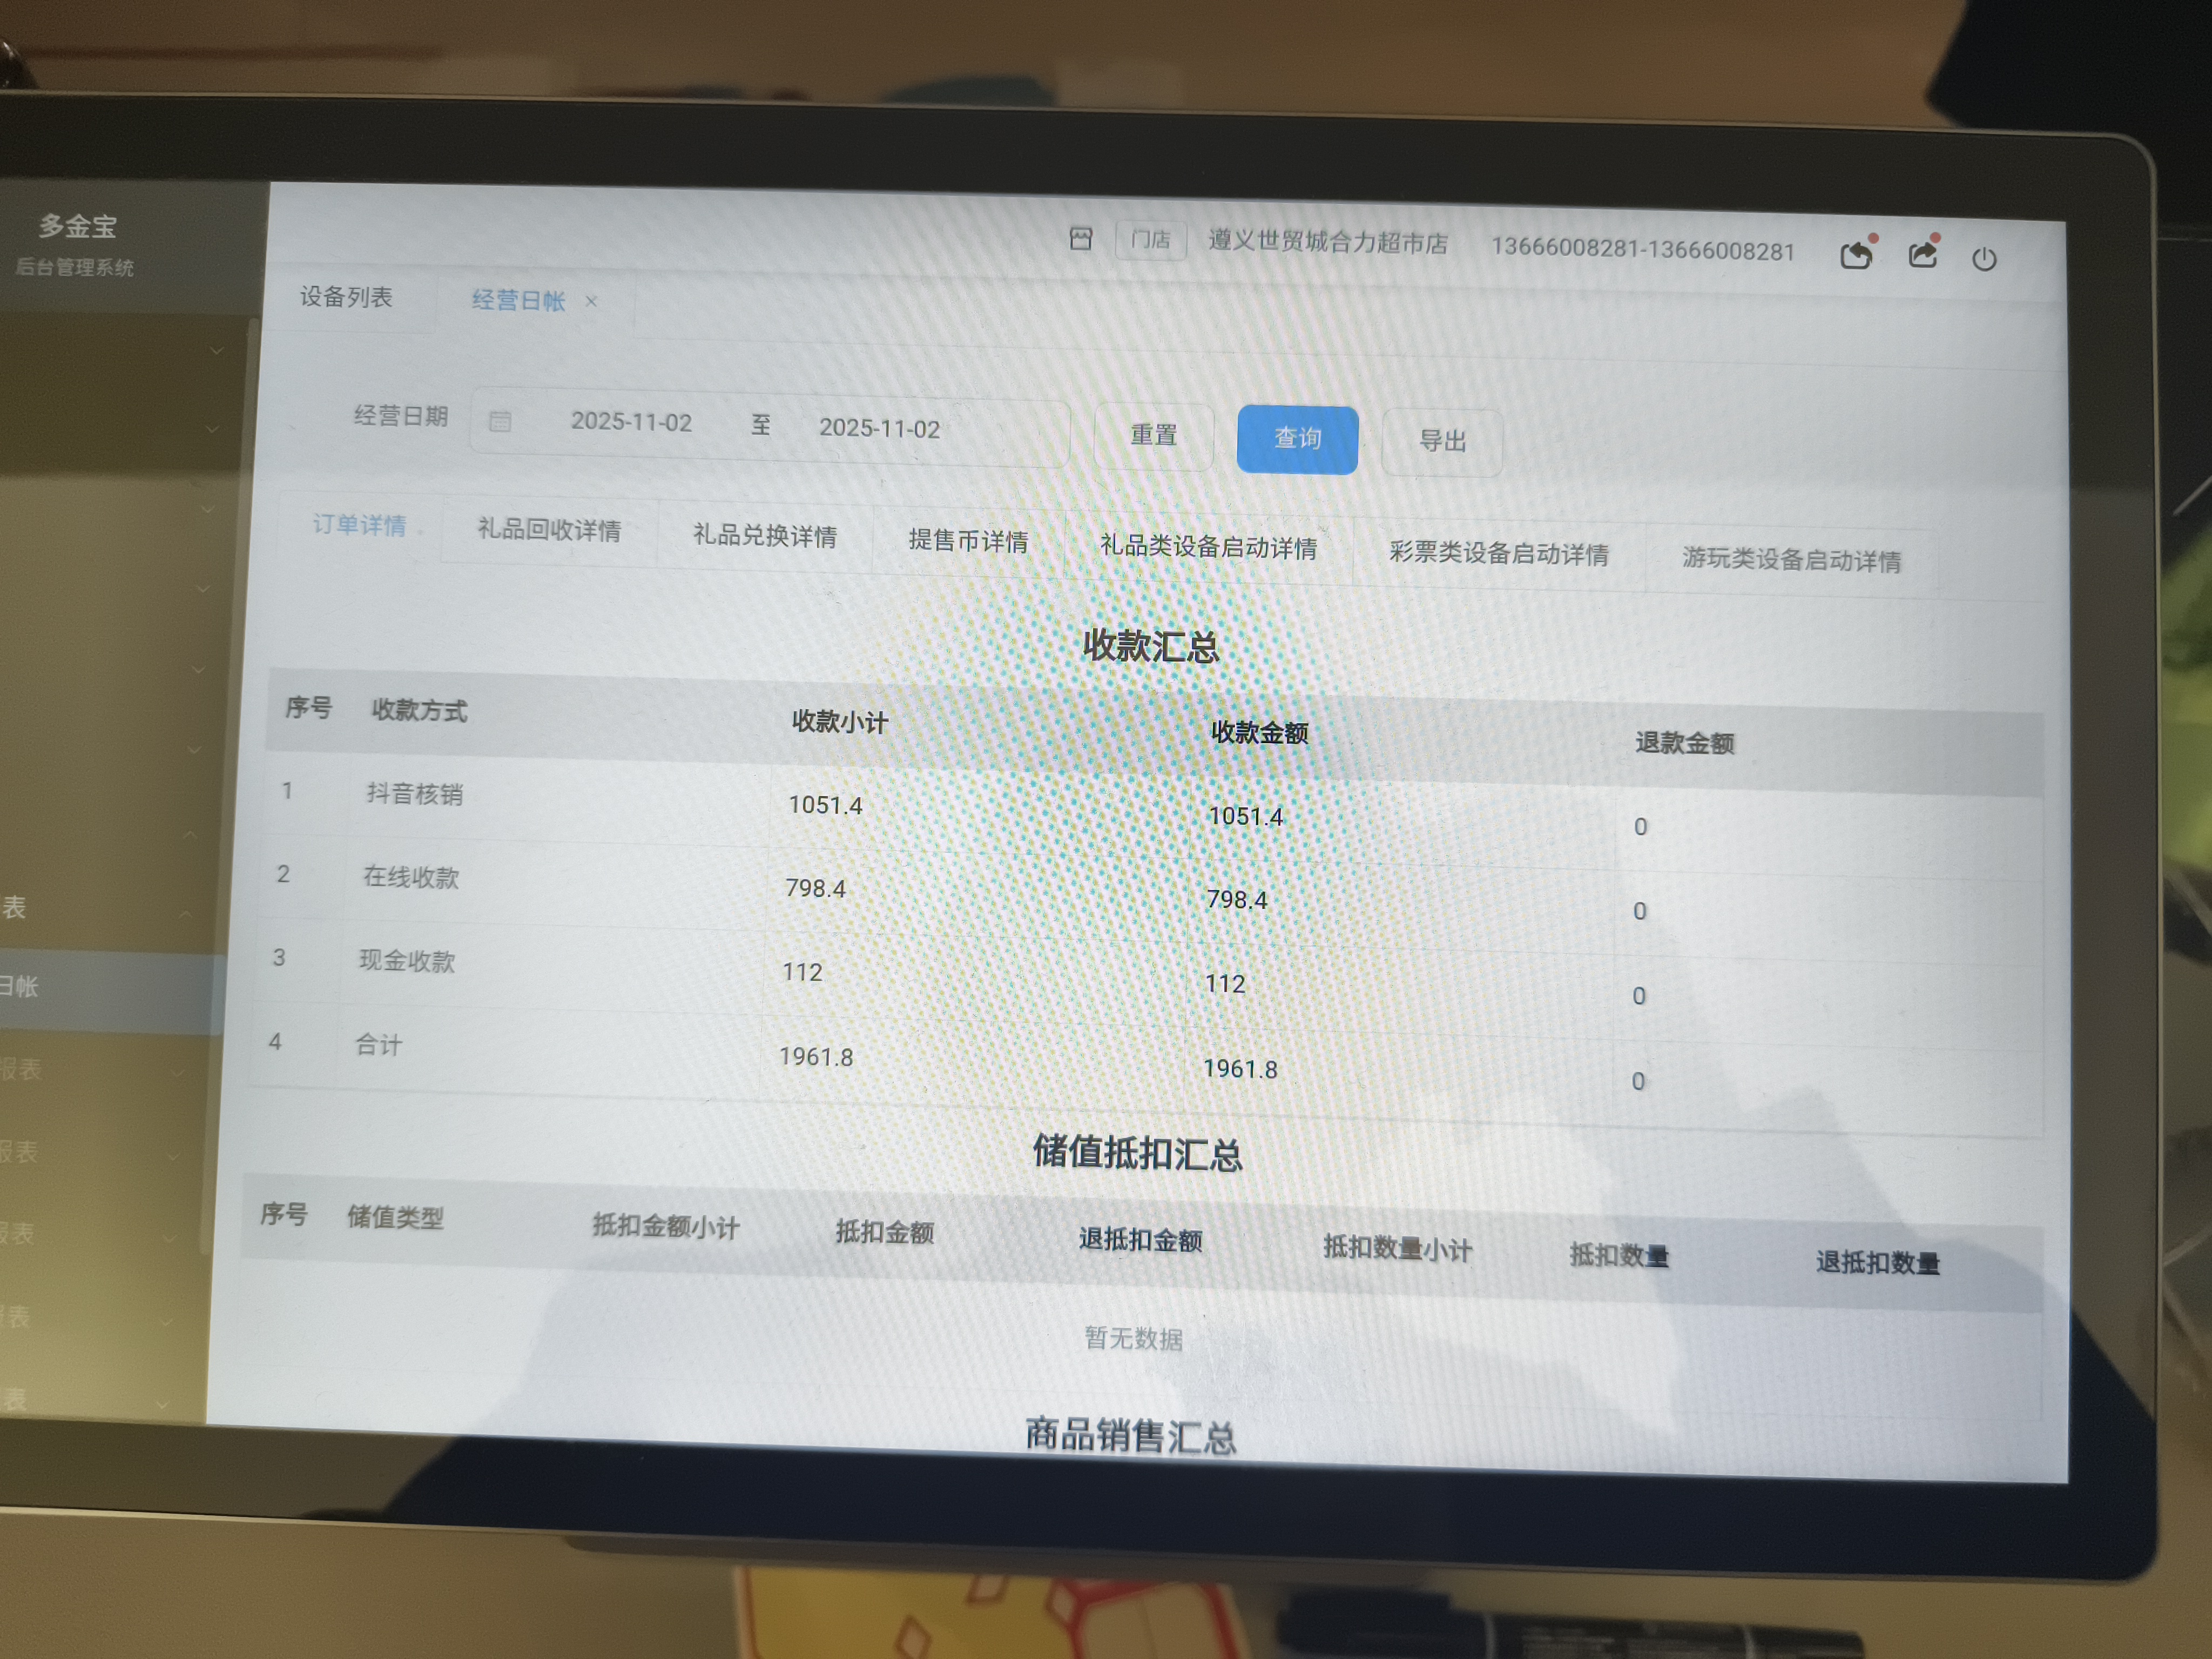Screen dimensions: 2212x1659
Task: Click the store shop icon in header
Action: [1080, 238]
